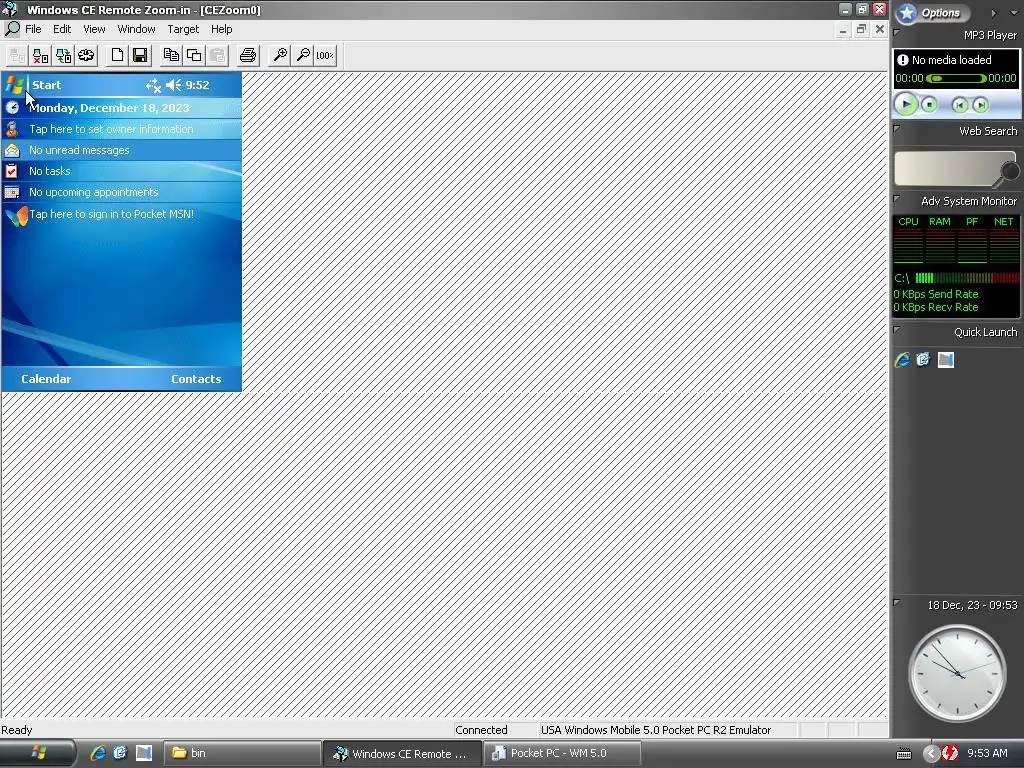Create a new zoom document
This screenshot has width=1024, height=768.
117,56
